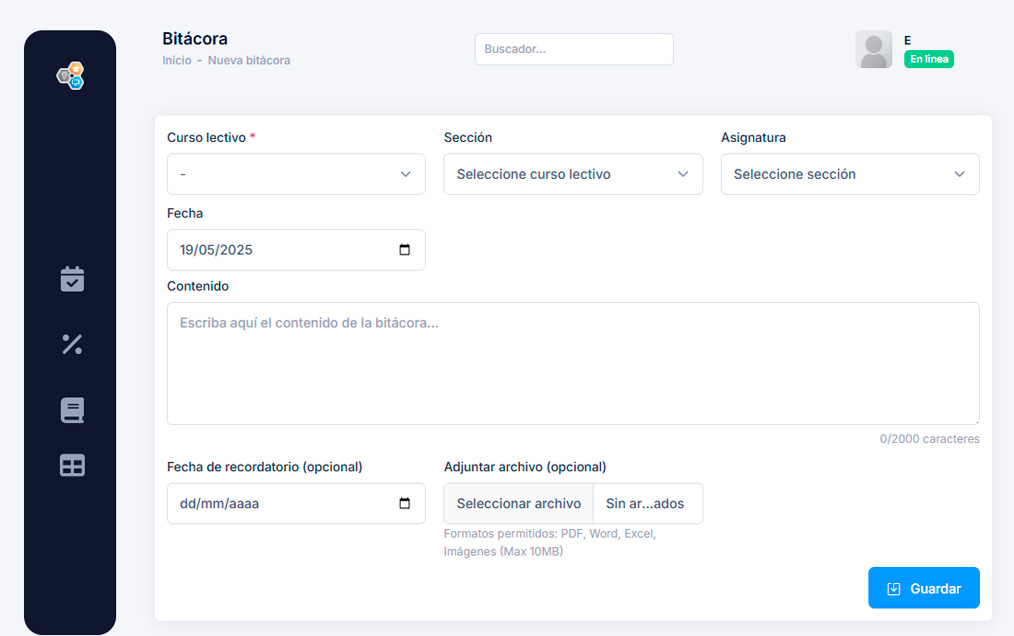Open calendar picker in Fecha field
The height and width of the screenshot is (636, 1014).
(404, 250)
